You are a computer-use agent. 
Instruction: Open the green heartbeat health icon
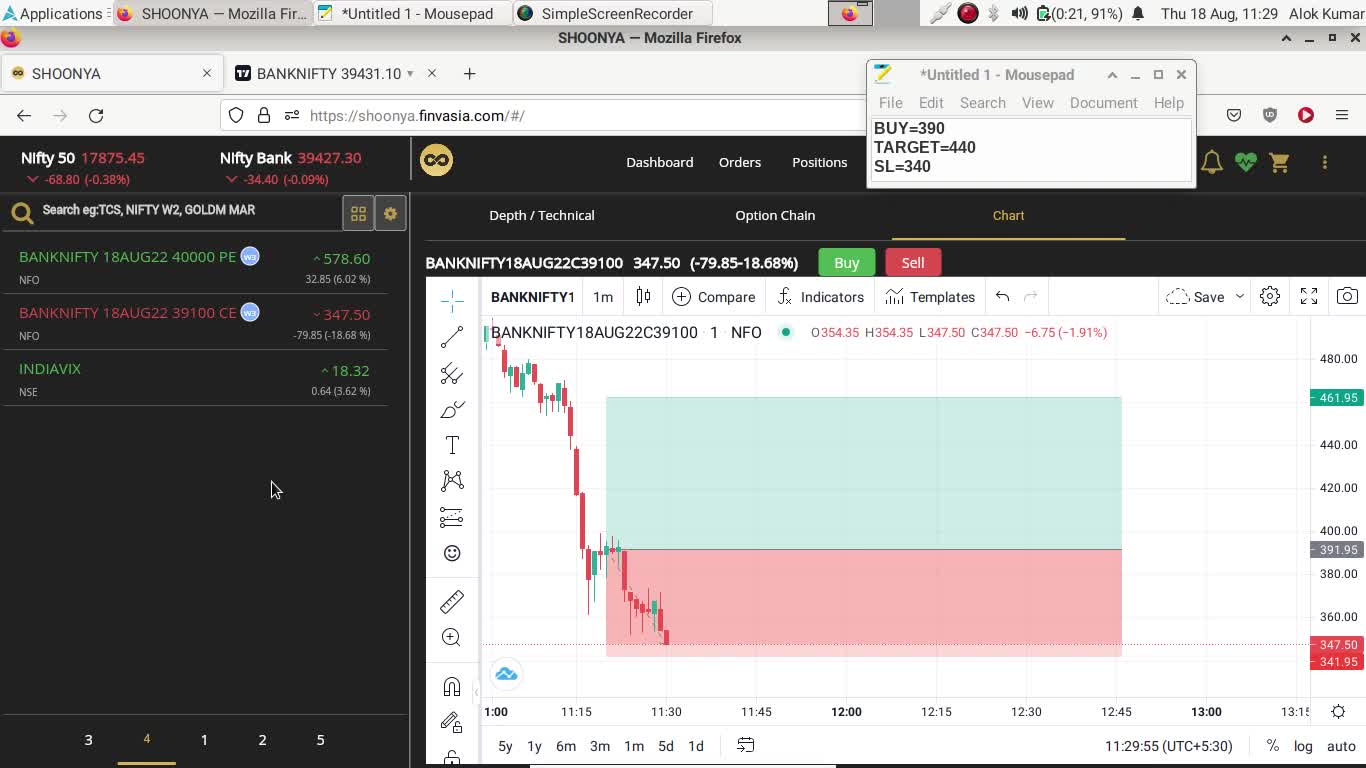[1245, 162]
